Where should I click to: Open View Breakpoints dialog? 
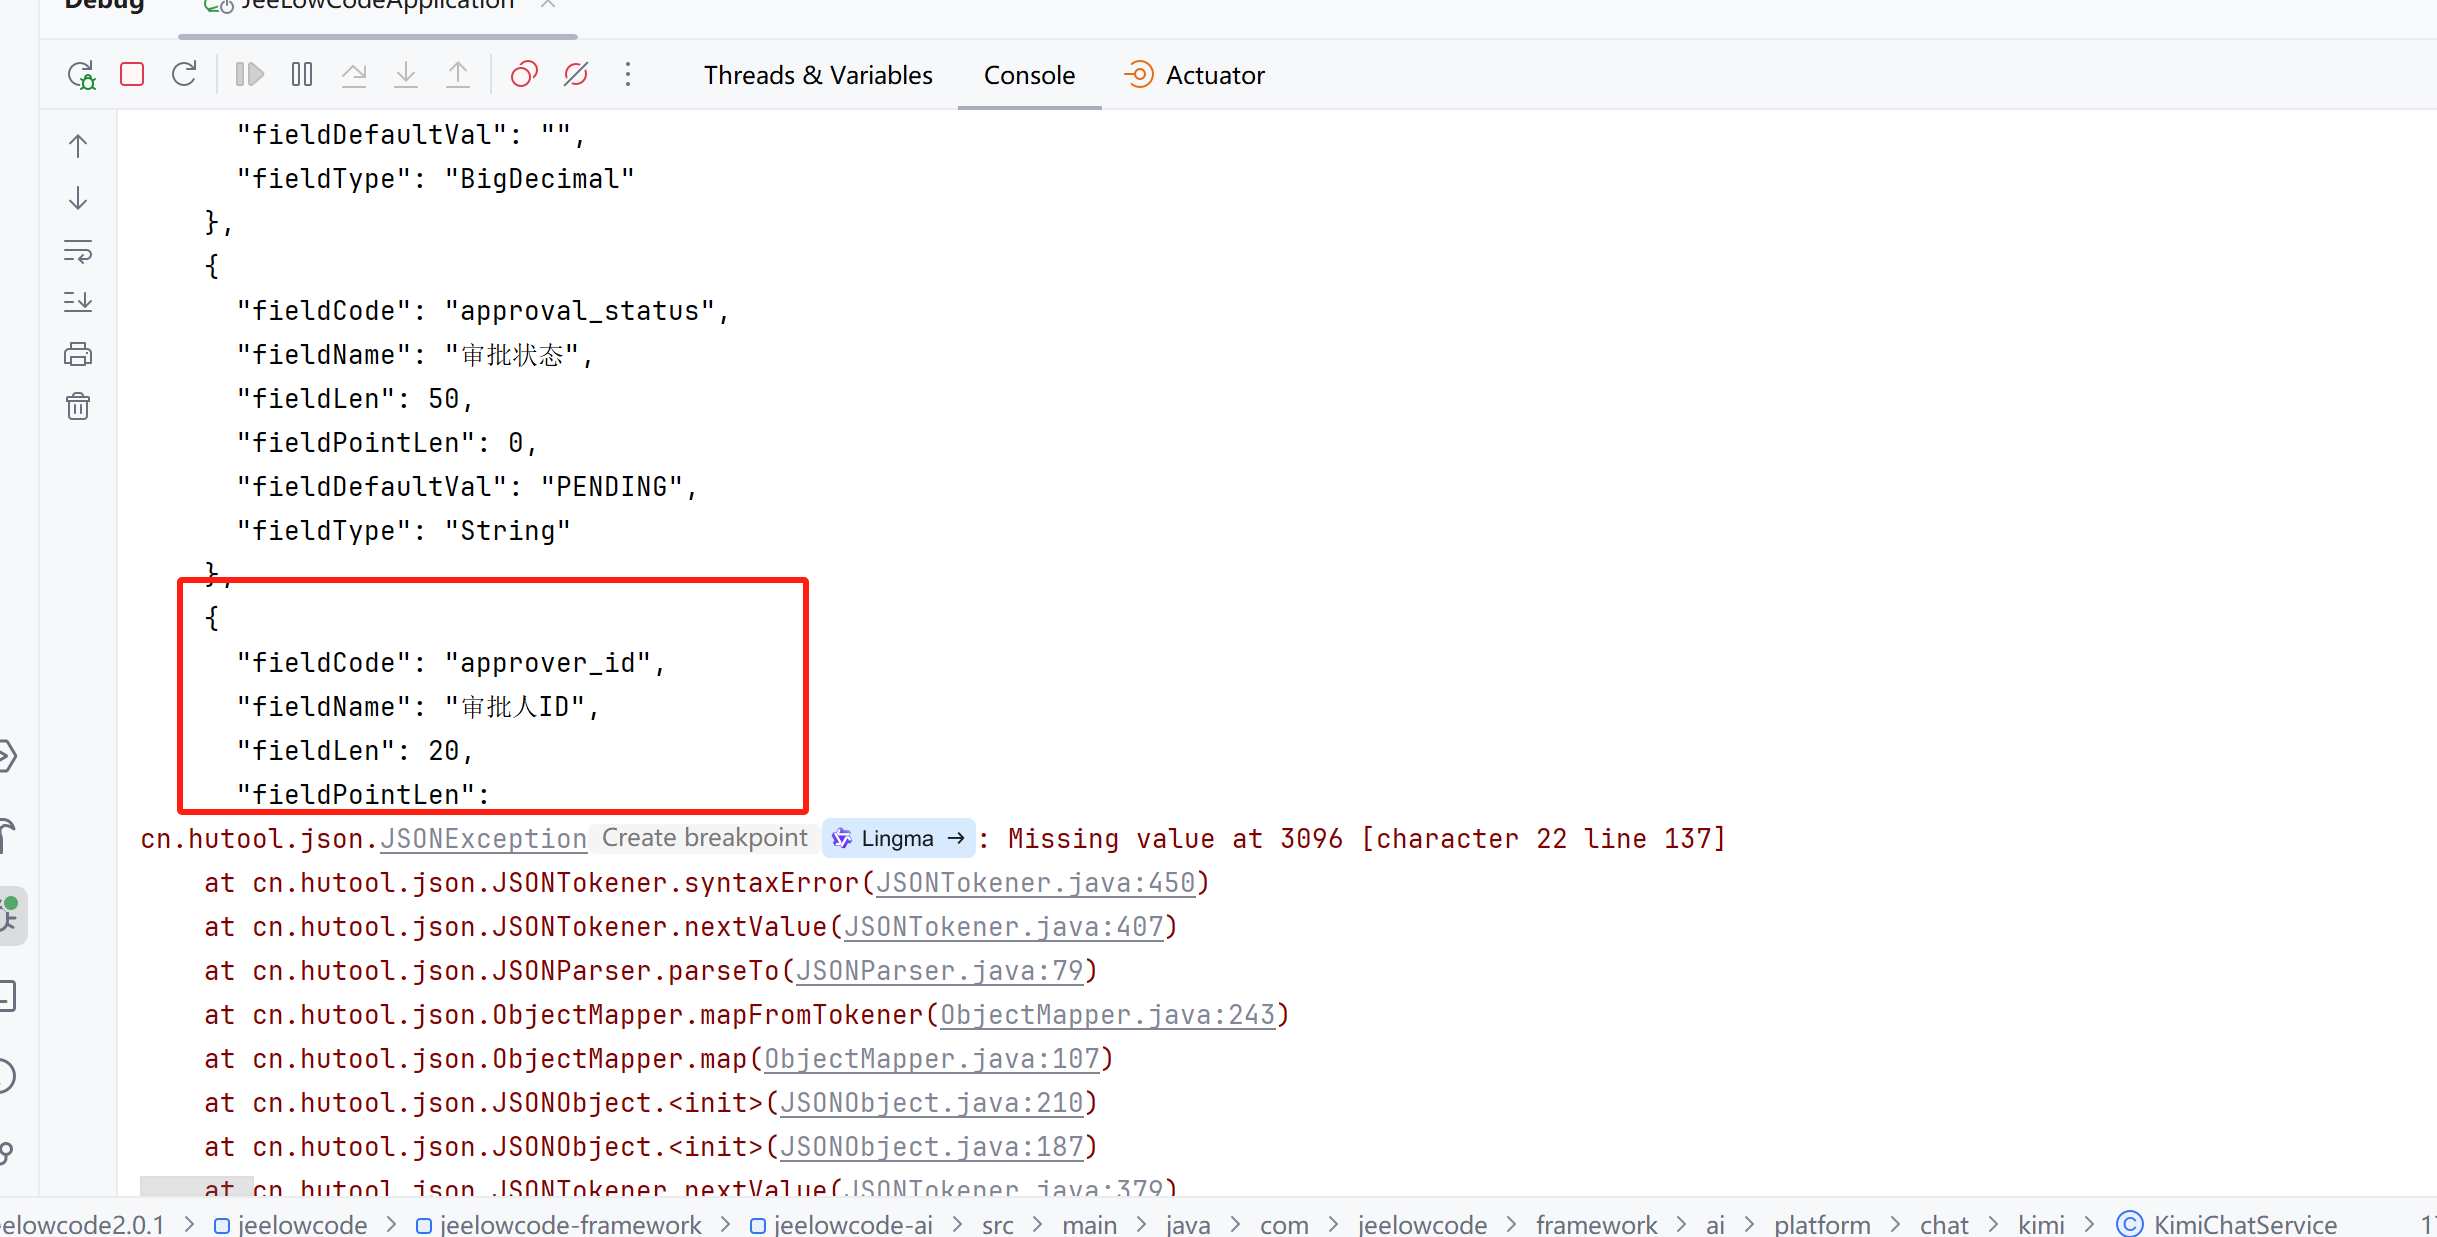[x=524, y=75]
